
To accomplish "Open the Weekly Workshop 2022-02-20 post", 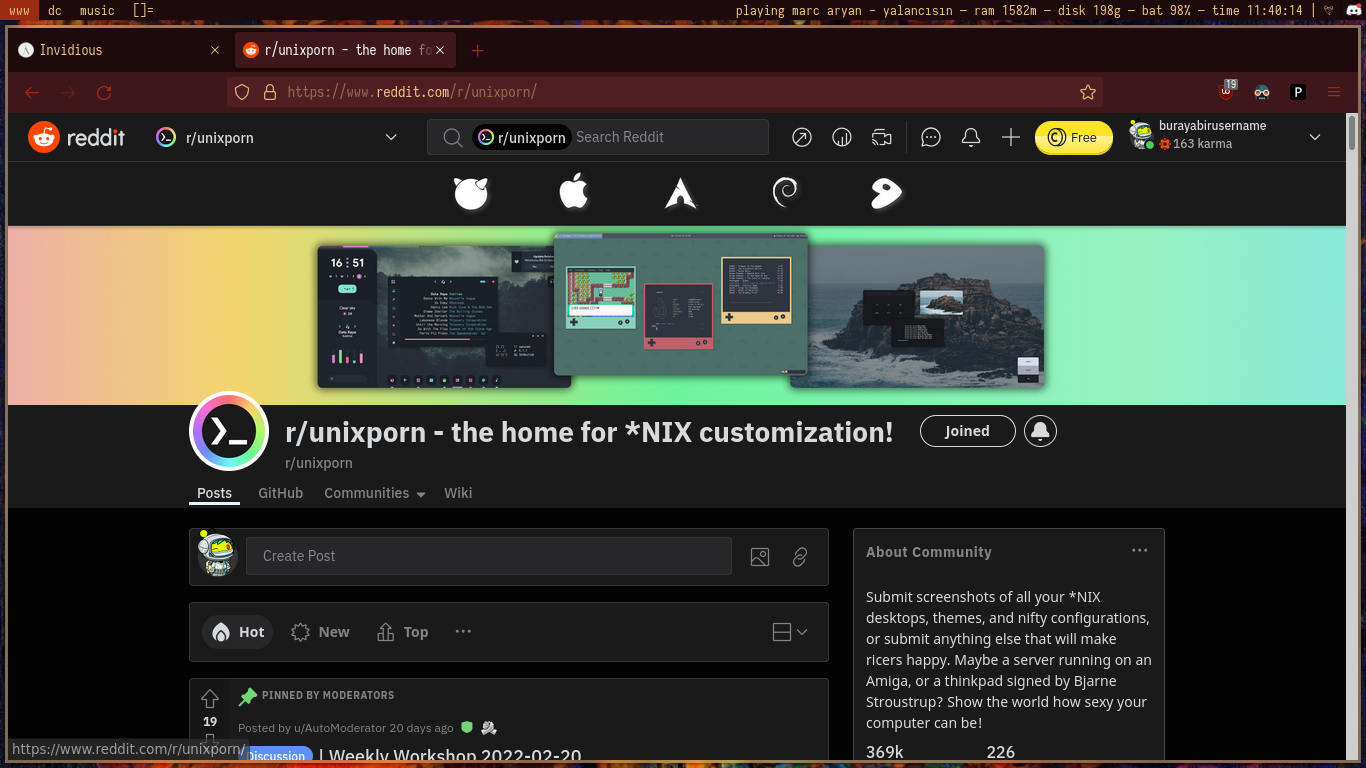I will pos(451,757).
